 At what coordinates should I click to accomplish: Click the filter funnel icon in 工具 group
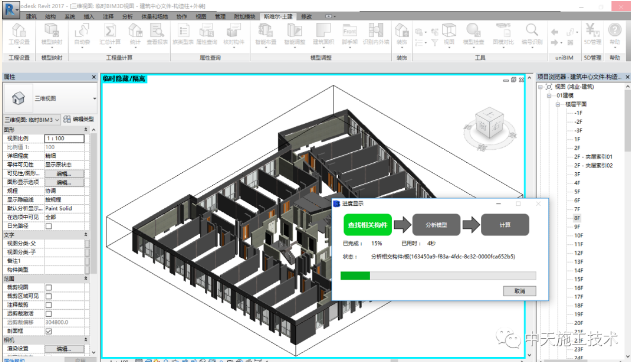pos(435,42)
